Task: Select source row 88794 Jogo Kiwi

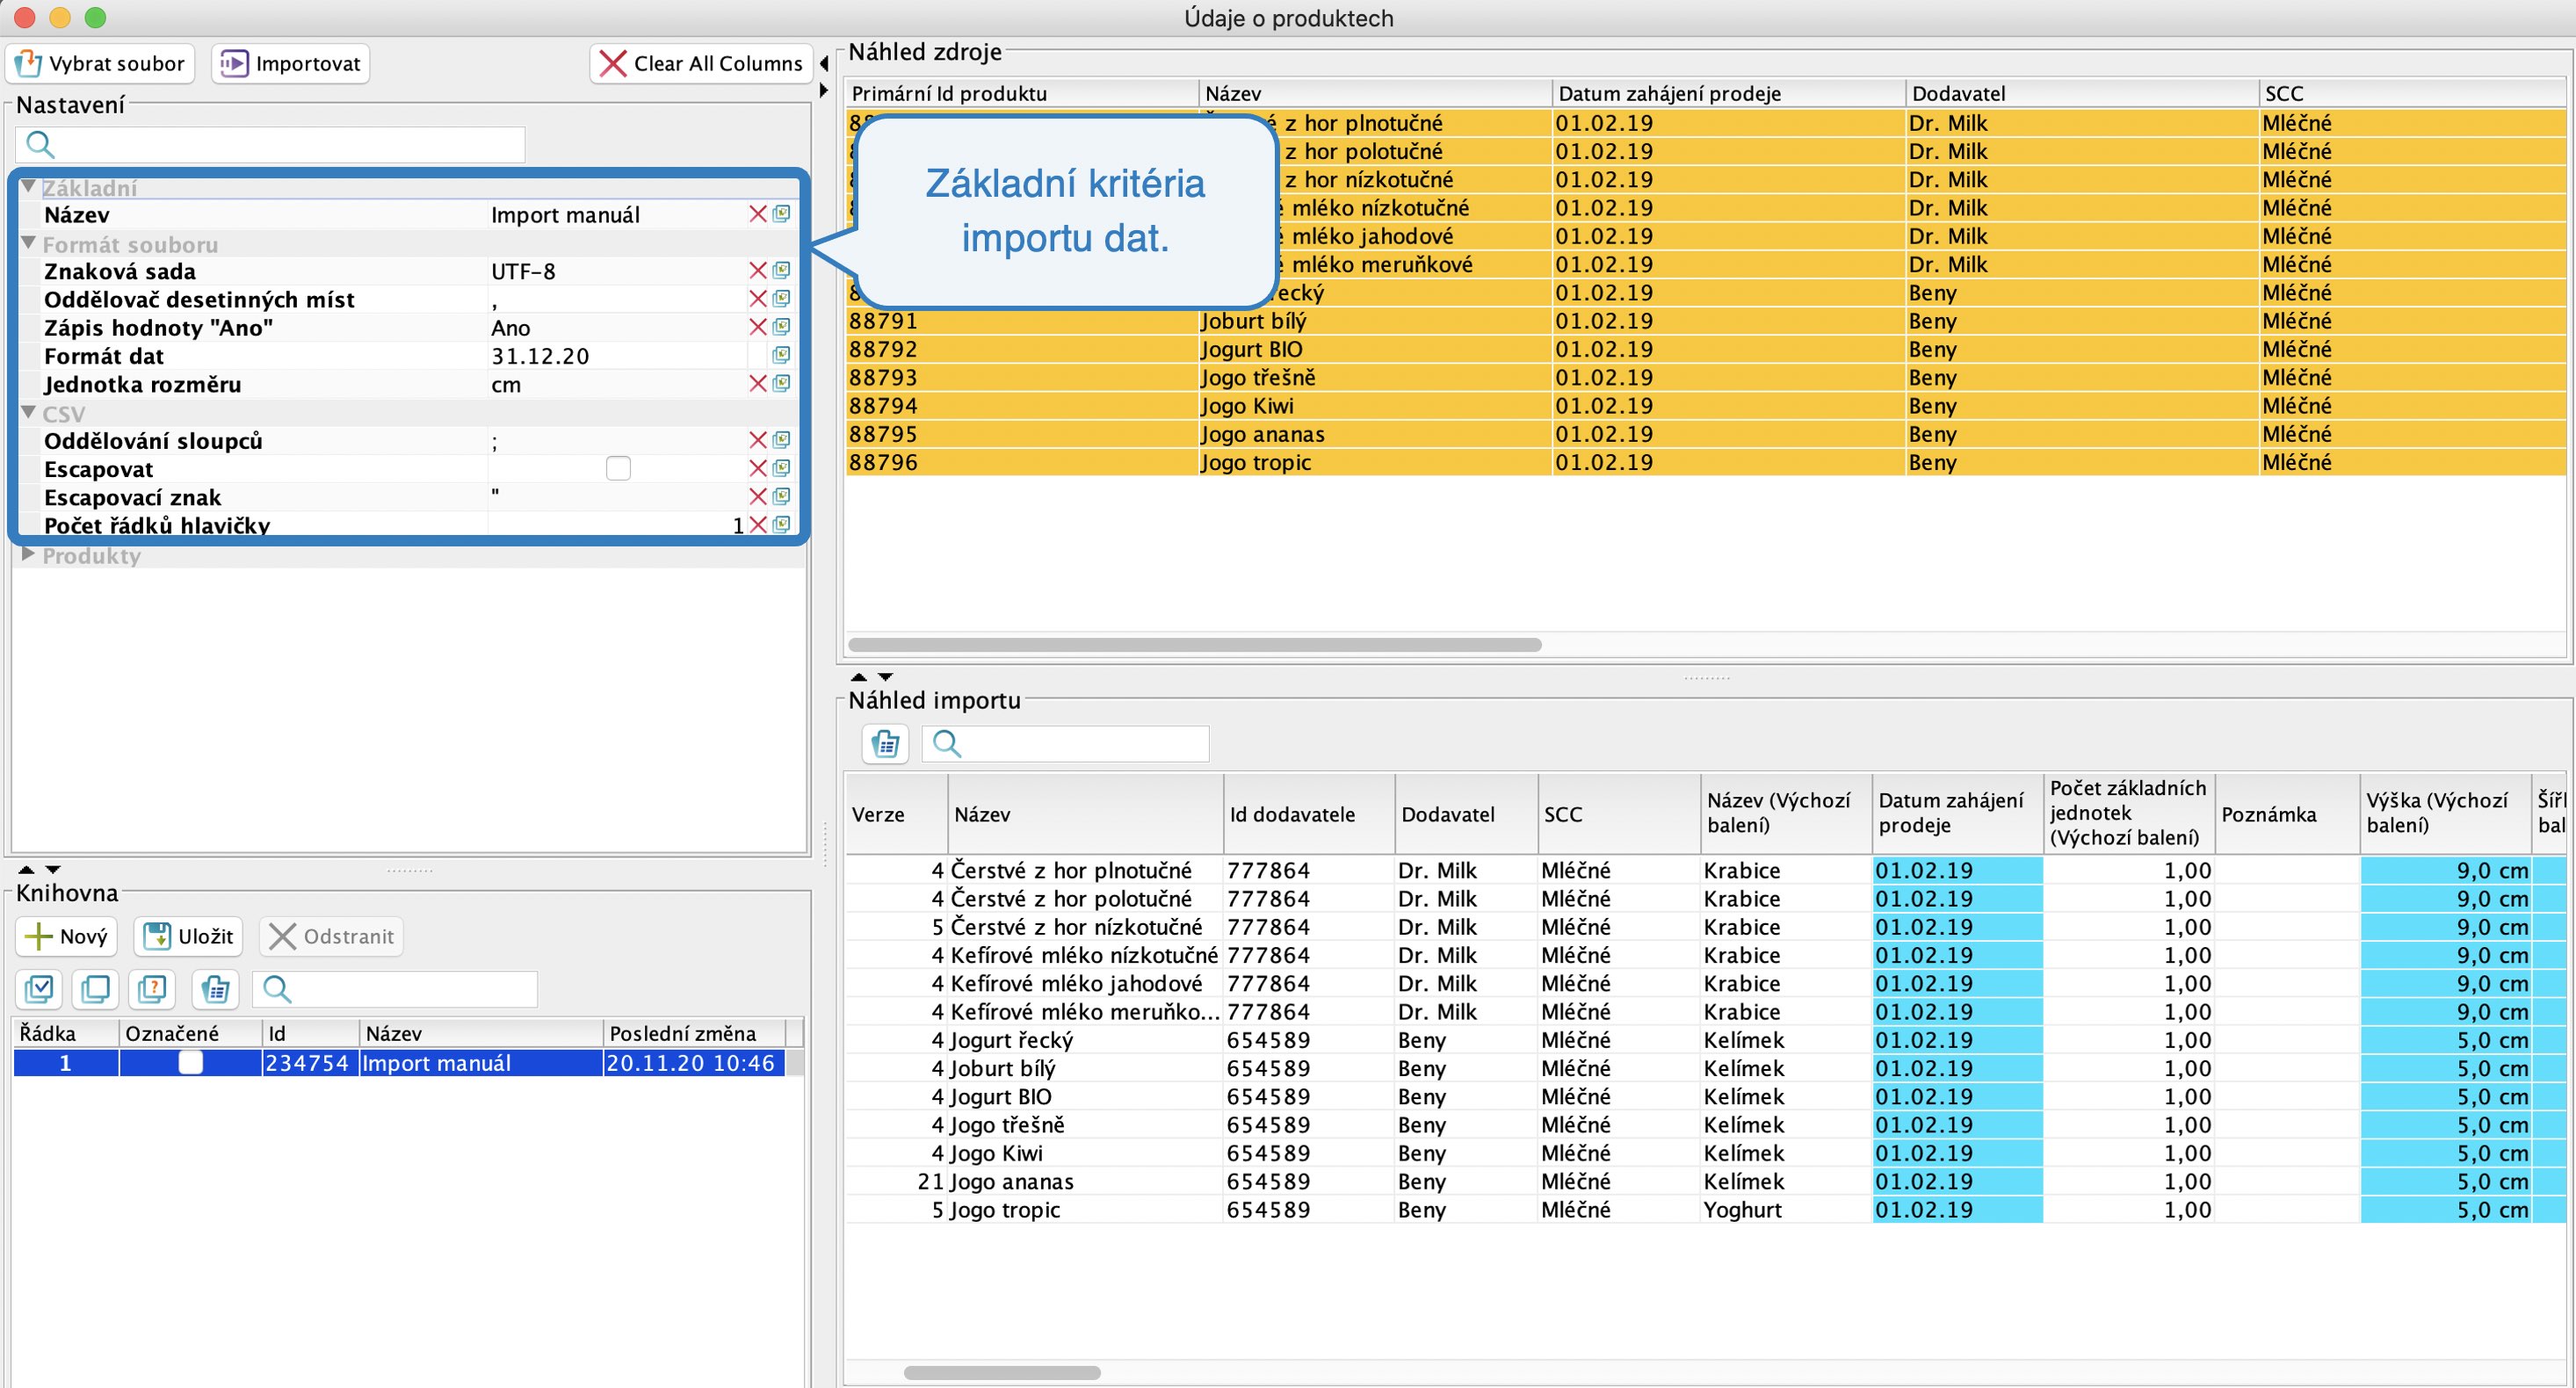Action: (1706, 406)
